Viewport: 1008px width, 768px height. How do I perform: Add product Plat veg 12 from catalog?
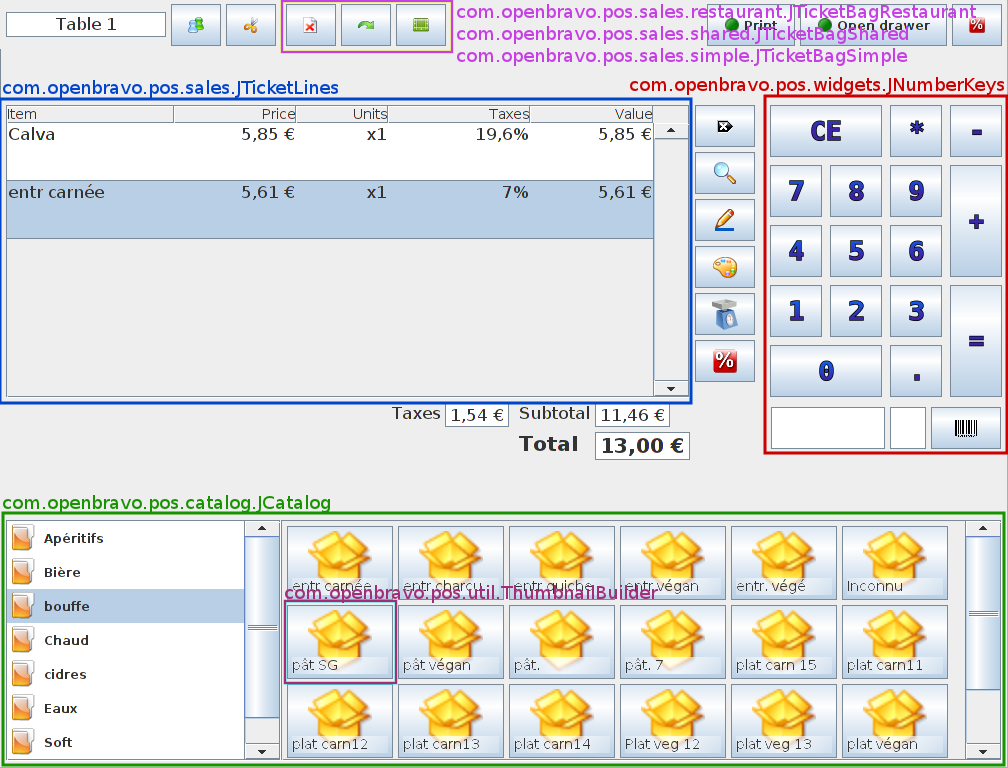click(x=672, y=721)
